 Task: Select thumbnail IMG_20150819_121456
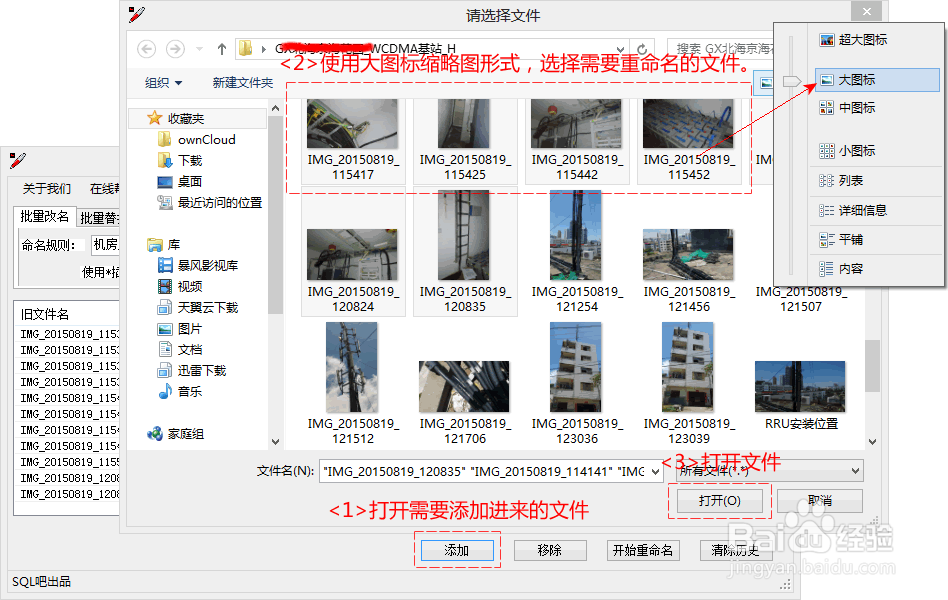click(689, 272)
